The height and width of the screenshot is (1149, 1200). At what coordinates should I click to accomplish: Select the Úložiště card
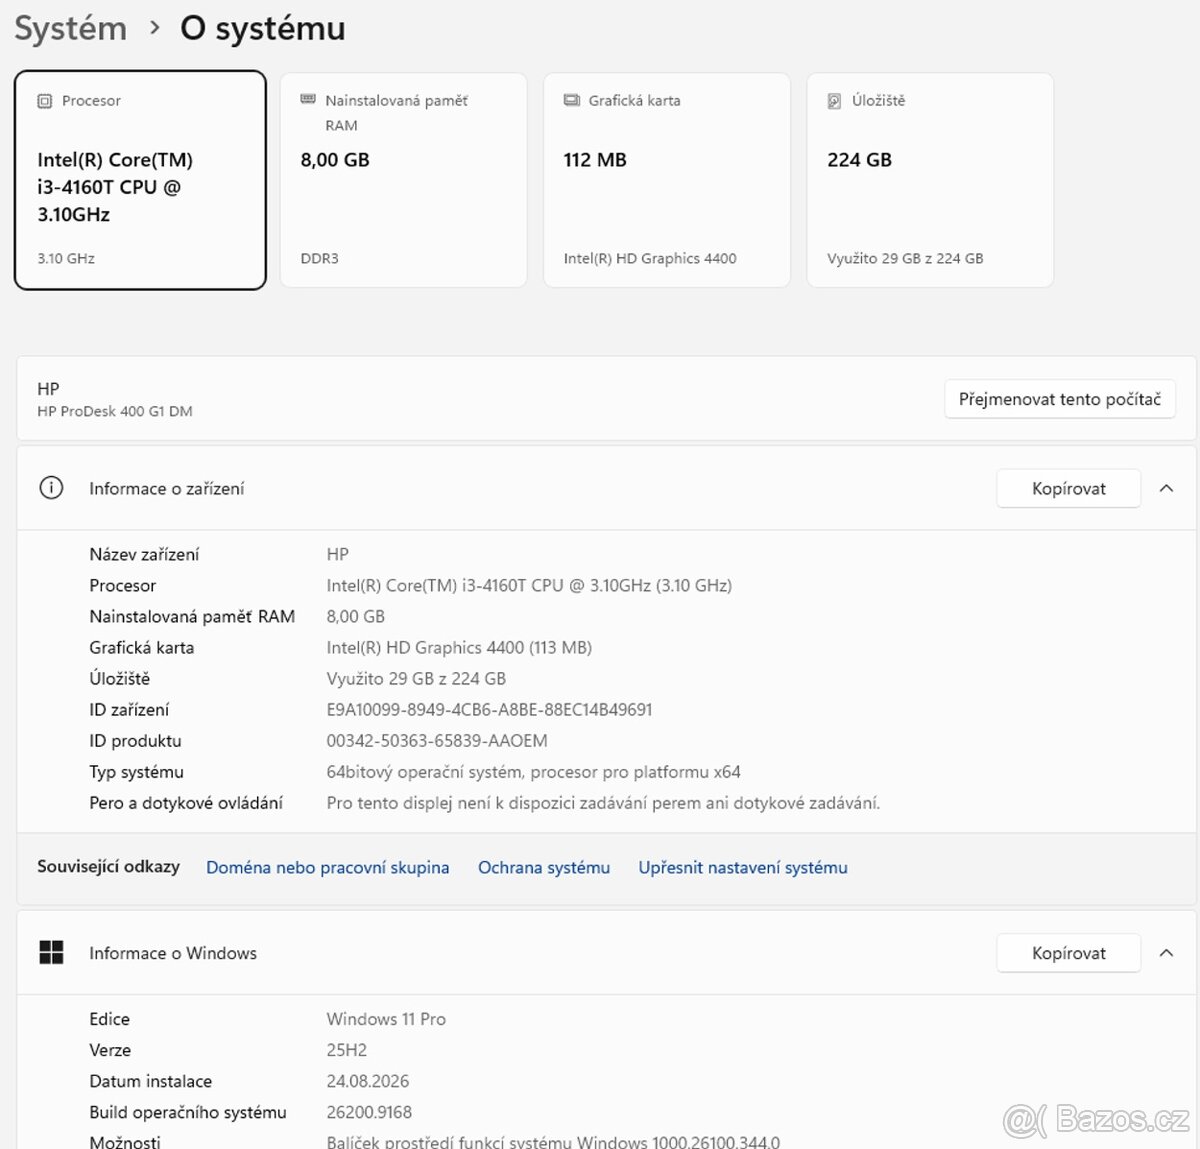point(930,180)
